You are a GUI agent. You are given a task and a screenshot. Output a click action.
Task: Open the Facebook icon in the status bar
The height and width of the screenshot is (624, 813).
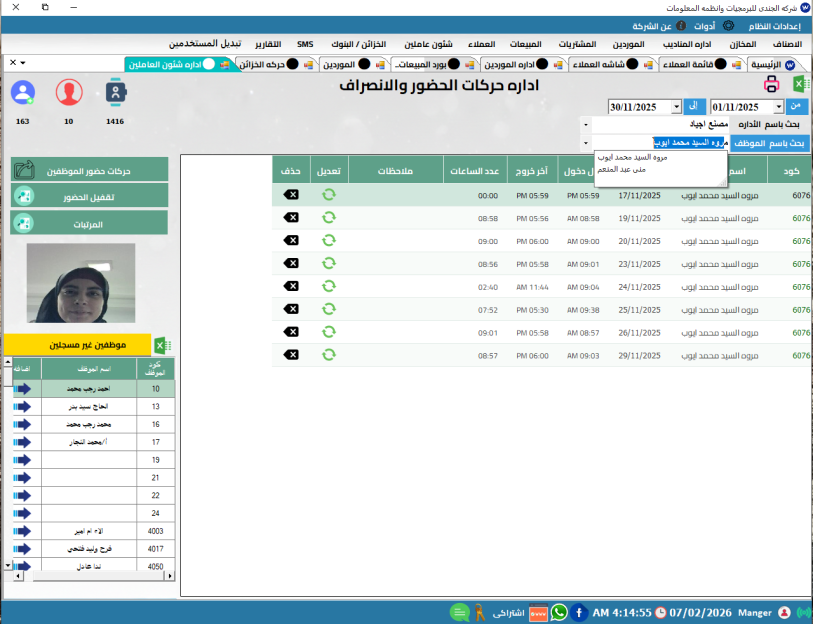(579, 612)
